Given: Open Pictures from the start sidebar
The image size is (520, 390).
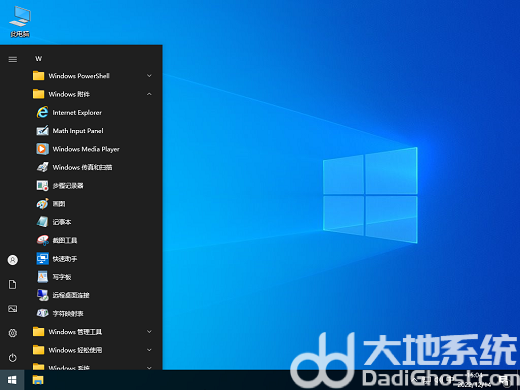Looking at the screenshot, I should pos(13,309).
